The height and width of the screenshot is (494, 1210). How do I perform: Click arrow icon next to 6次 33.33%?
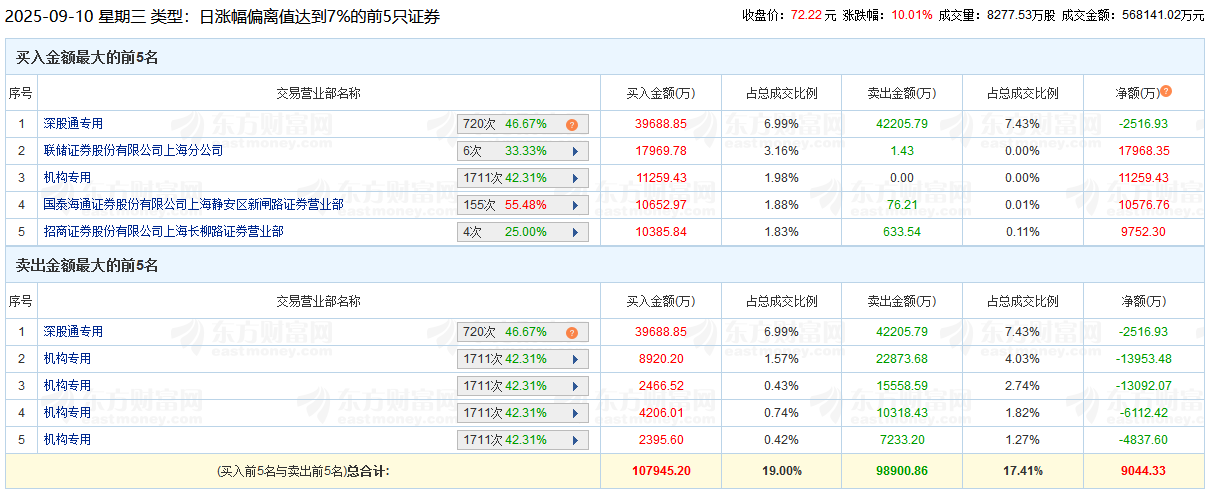tap(575, 152)
